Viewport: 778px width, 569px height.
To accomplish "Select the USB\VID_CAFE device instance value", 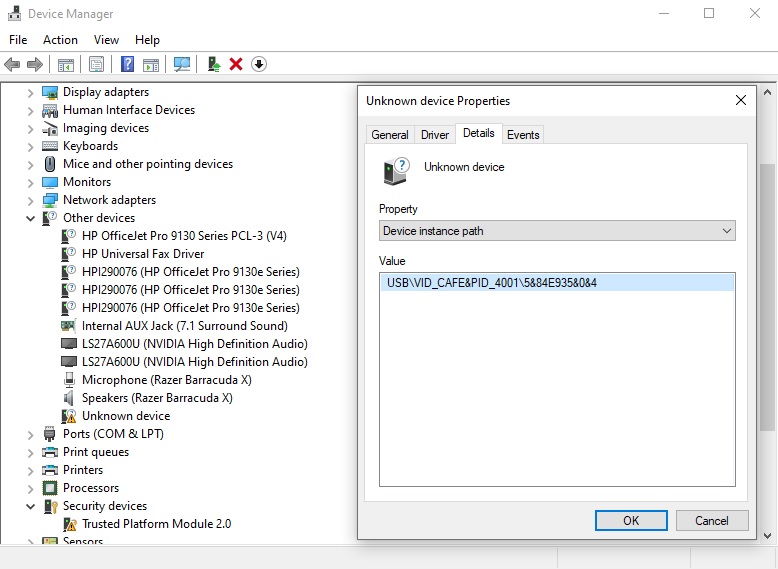I will pyautogui.click(x=557, y=283).
